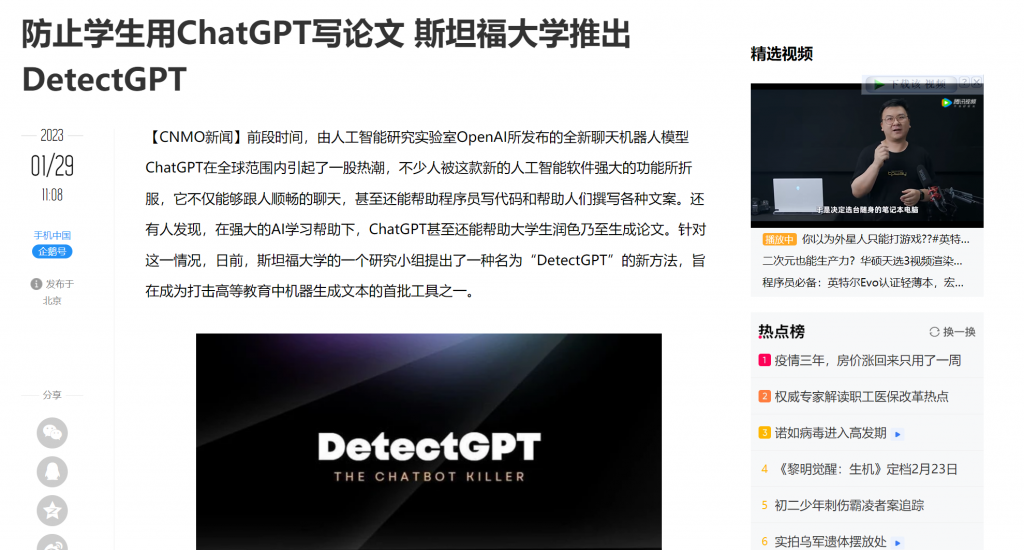Screen dimensions: 1024x550
Task: Click rank 1 badge in hot list
Action: coord(764,360)
